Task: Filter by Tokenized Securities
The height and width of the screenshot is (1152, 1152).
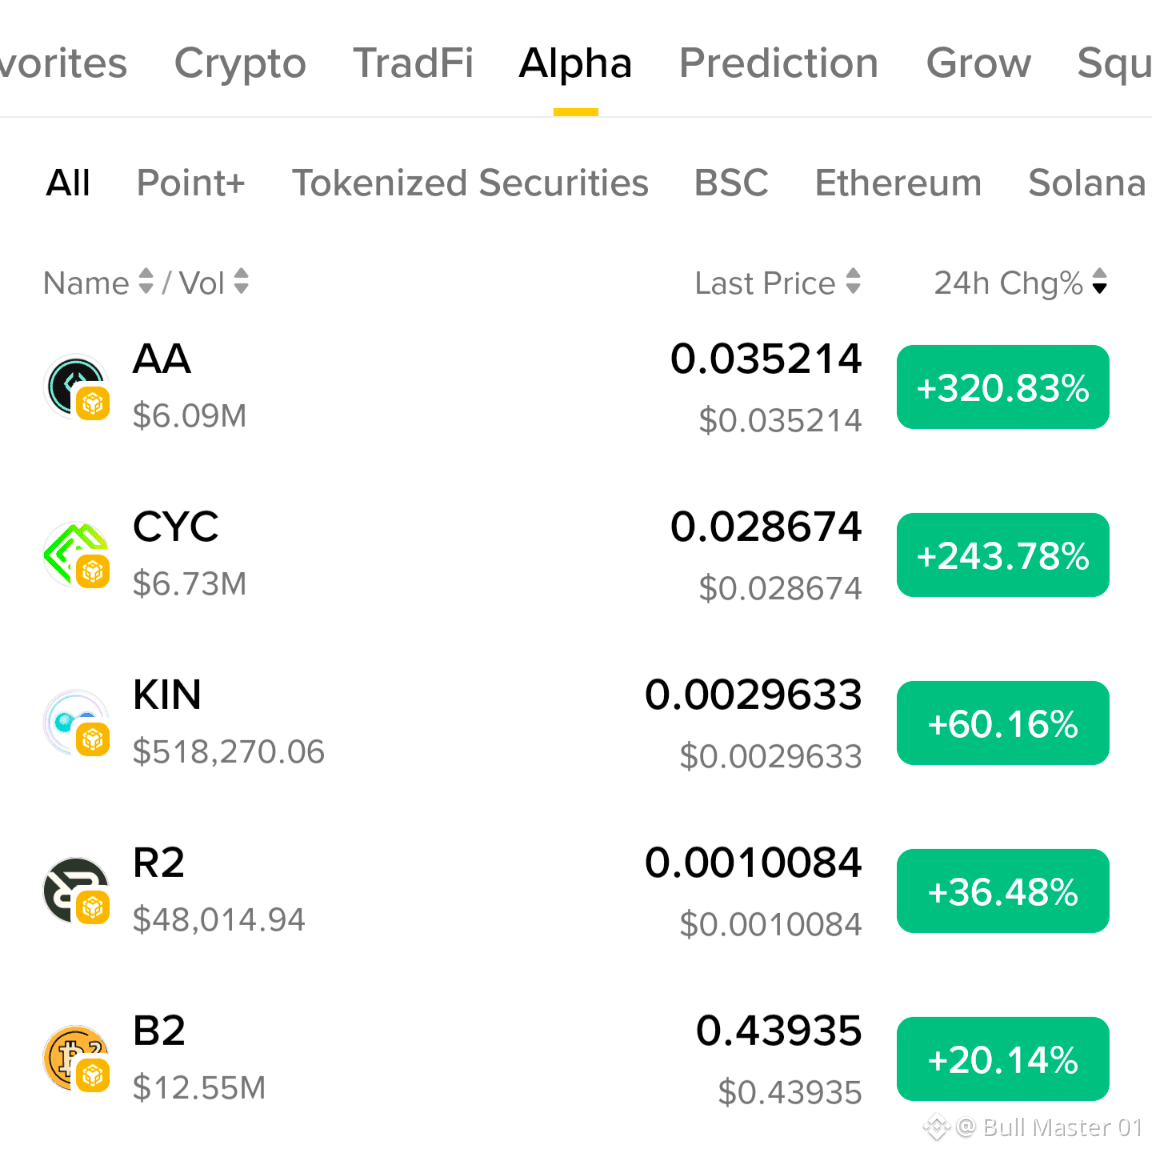Action: 470,183
